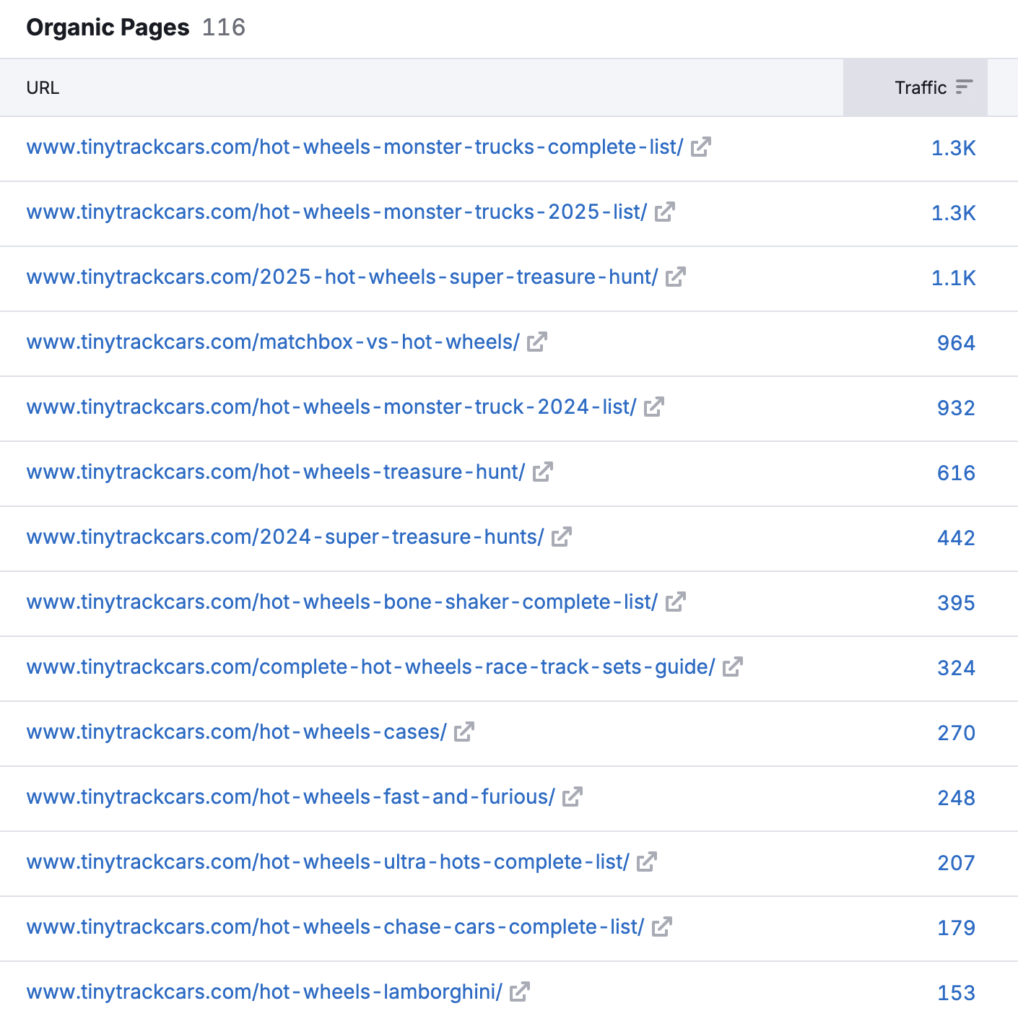Open the 2024-super-treasure-hunts URL
Image resolution: width=1018 pixels, height=1024 pixels.
285,537
